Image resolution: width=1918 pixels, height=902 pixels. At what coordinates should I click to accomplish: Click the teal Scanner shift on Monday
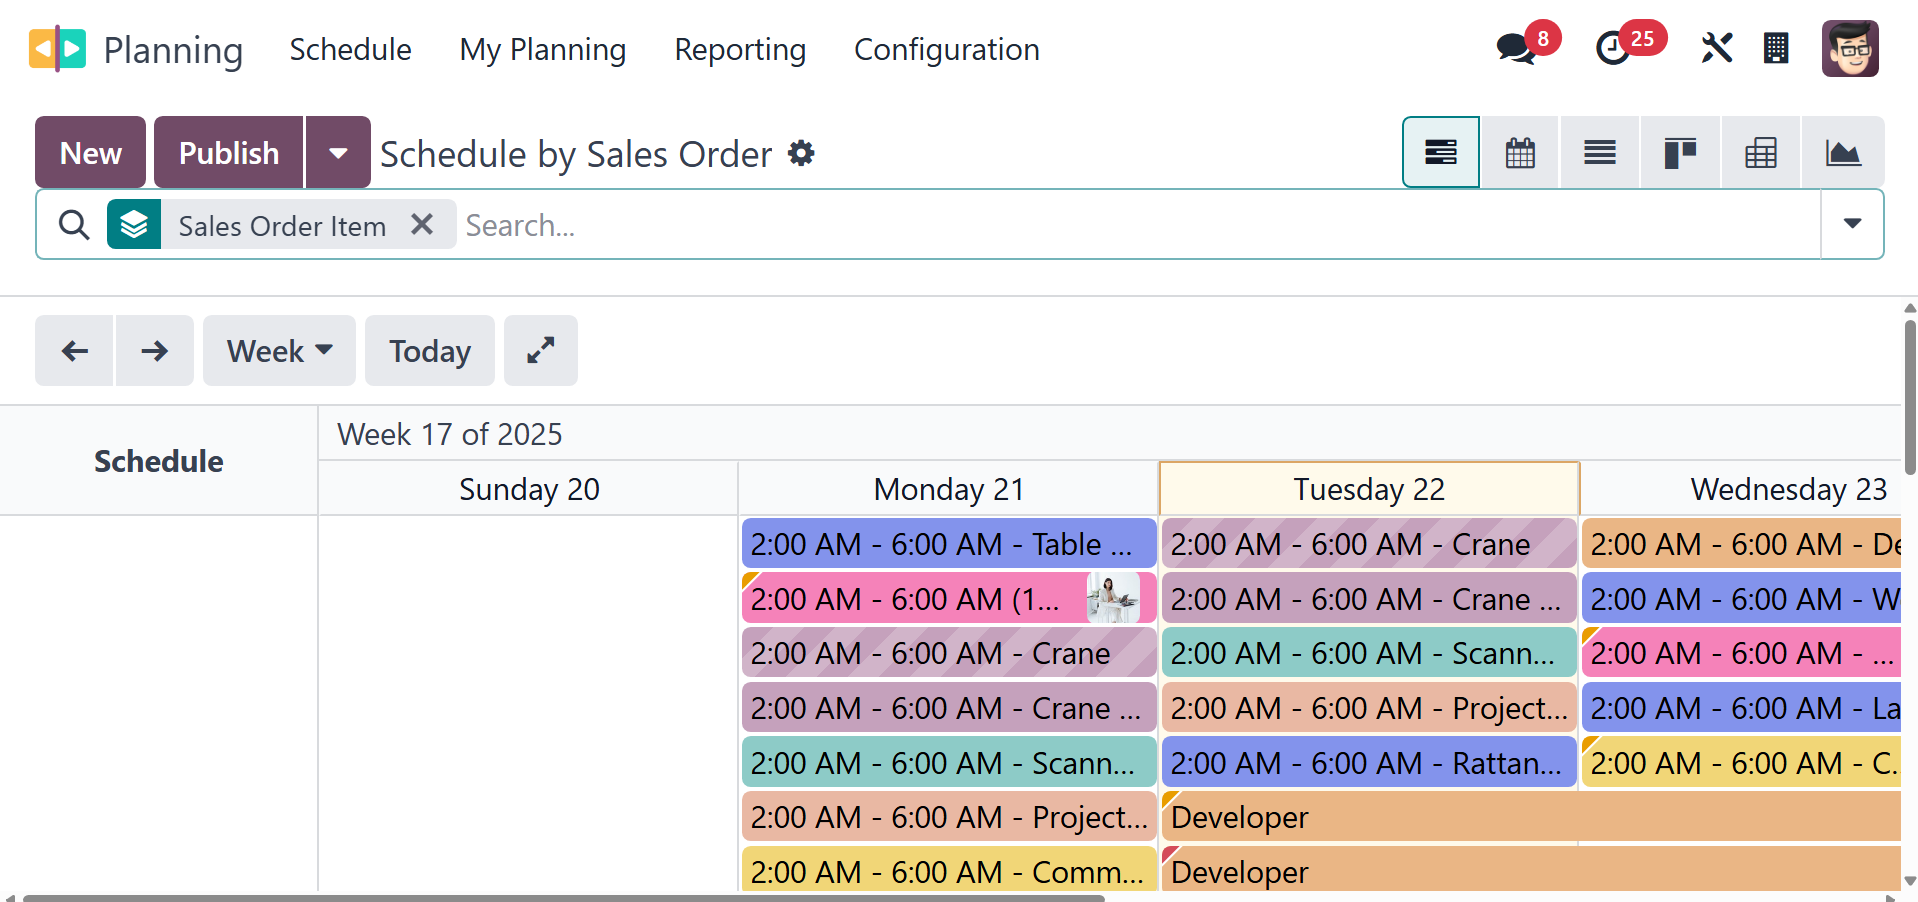tap(948, 763)
